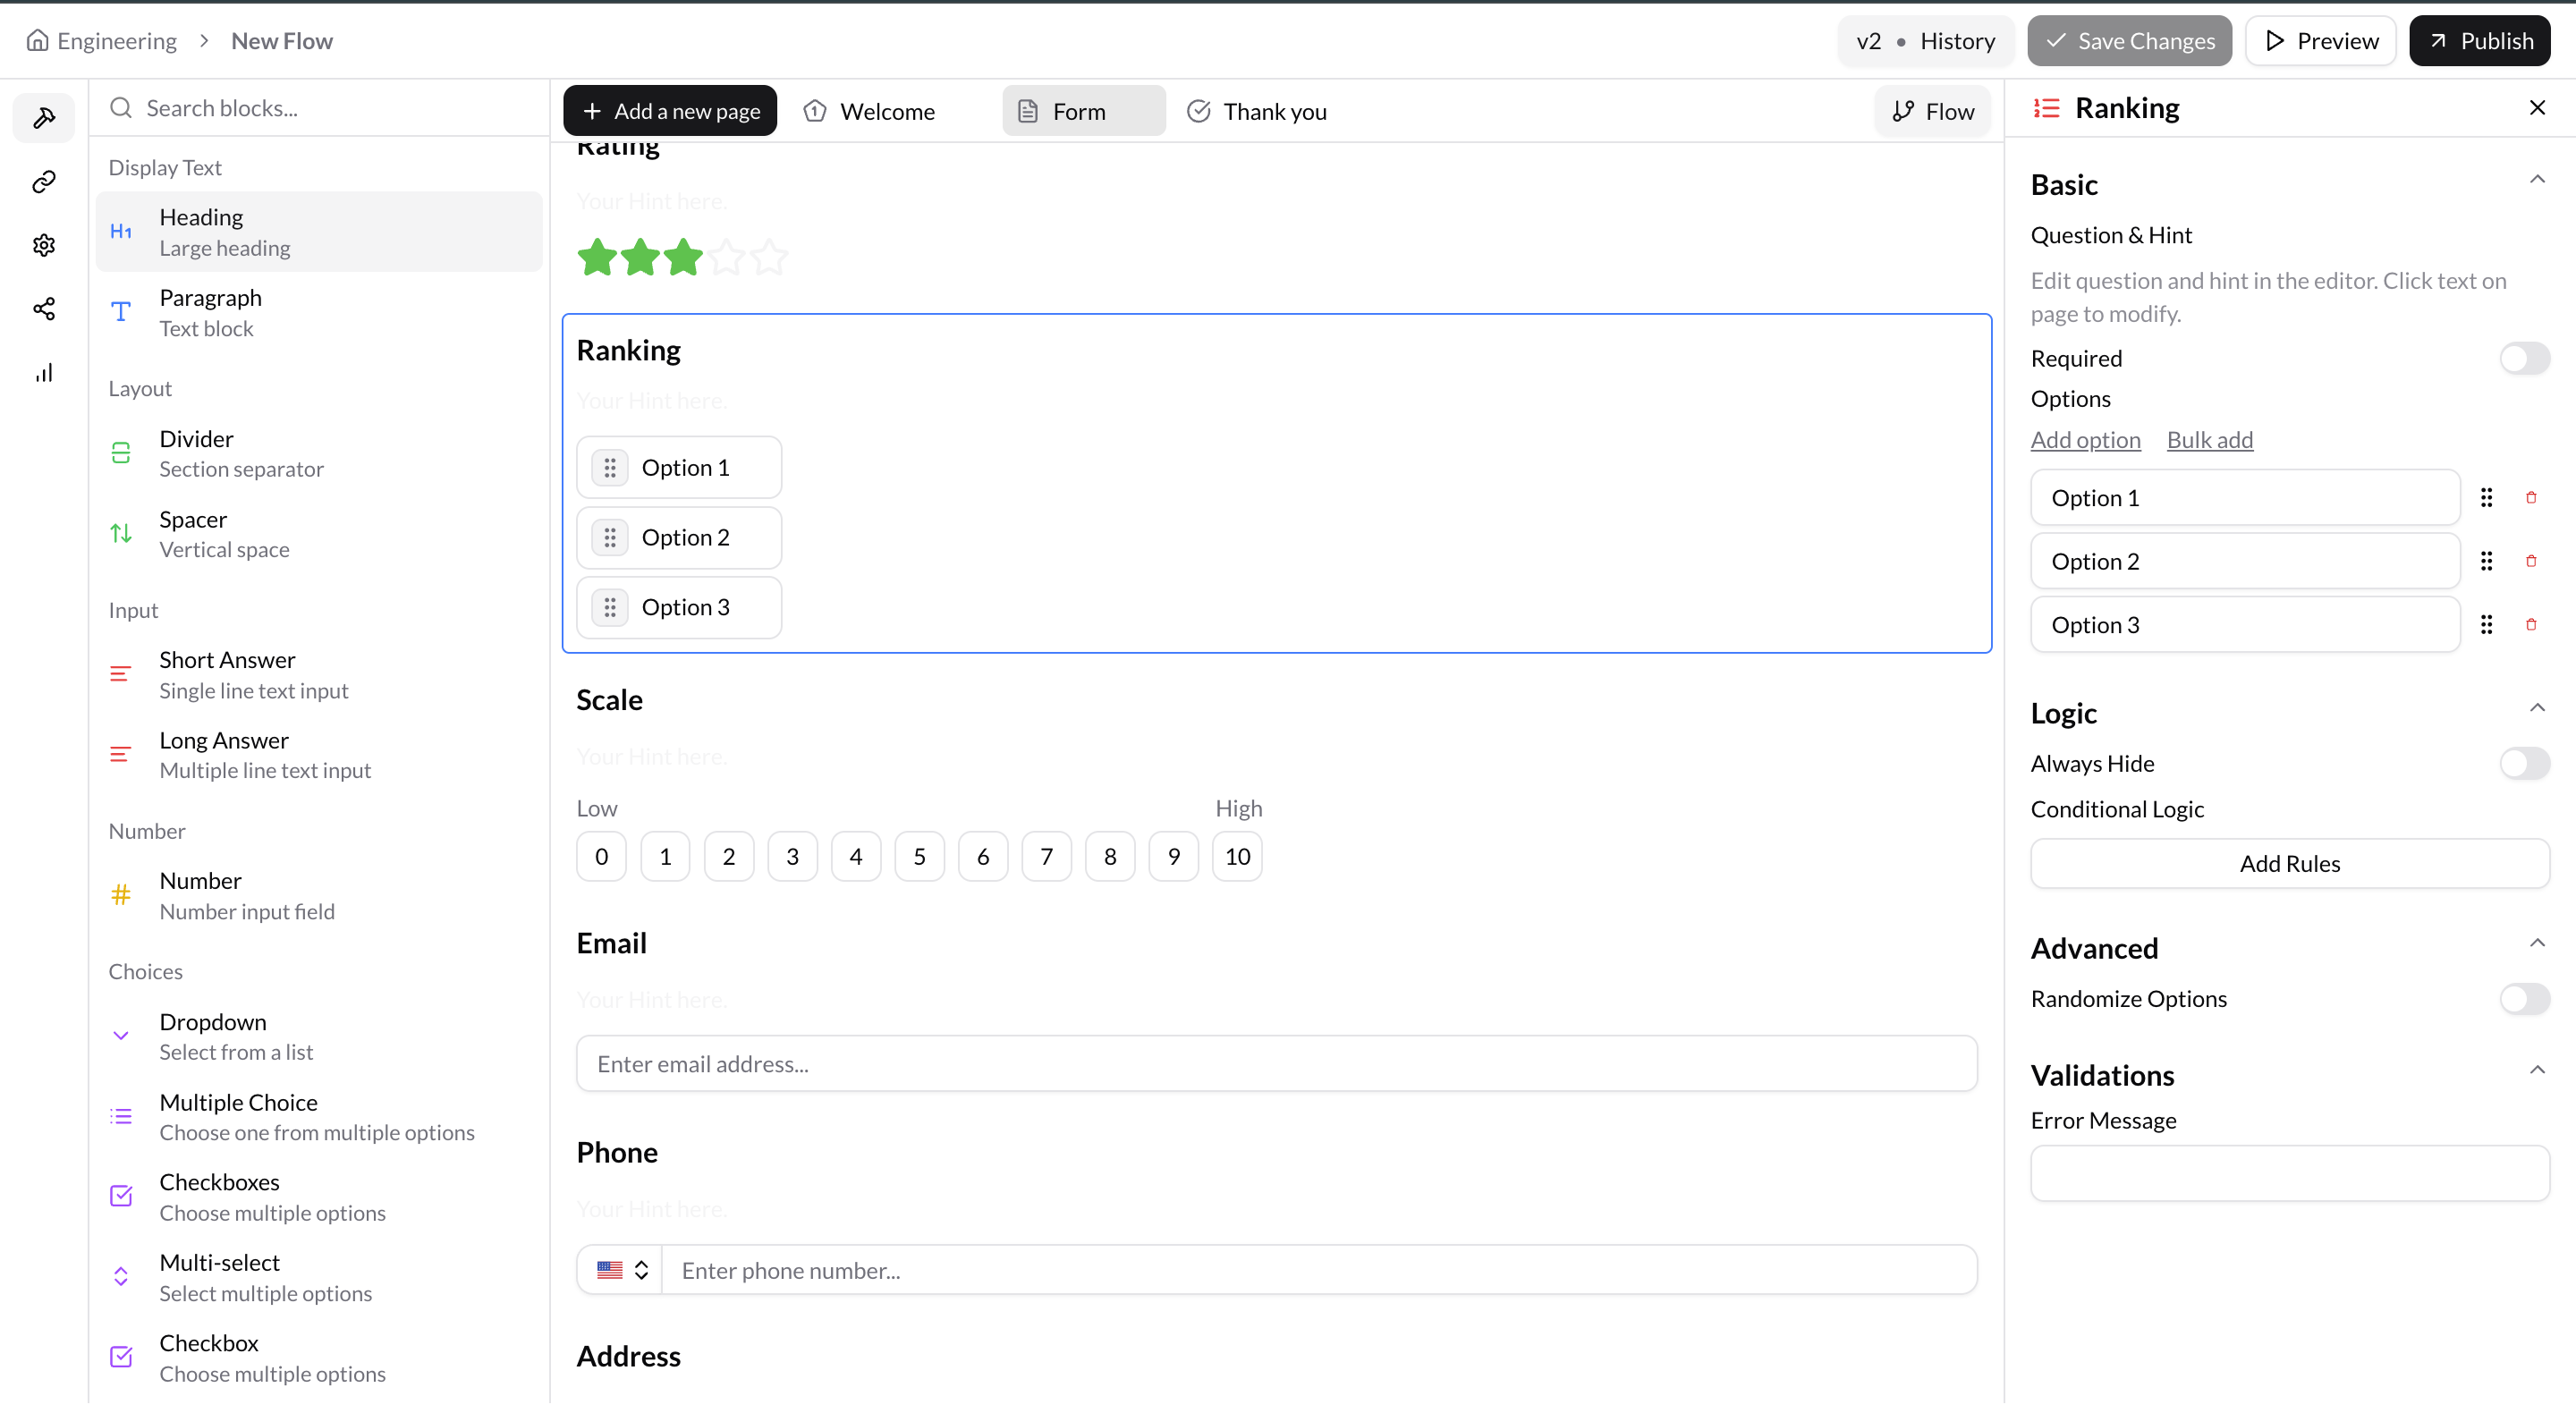Delete Option 2 using its trash icon
The height and width of the screenshot is (1413, 2576).
(x=2532, y=561)
